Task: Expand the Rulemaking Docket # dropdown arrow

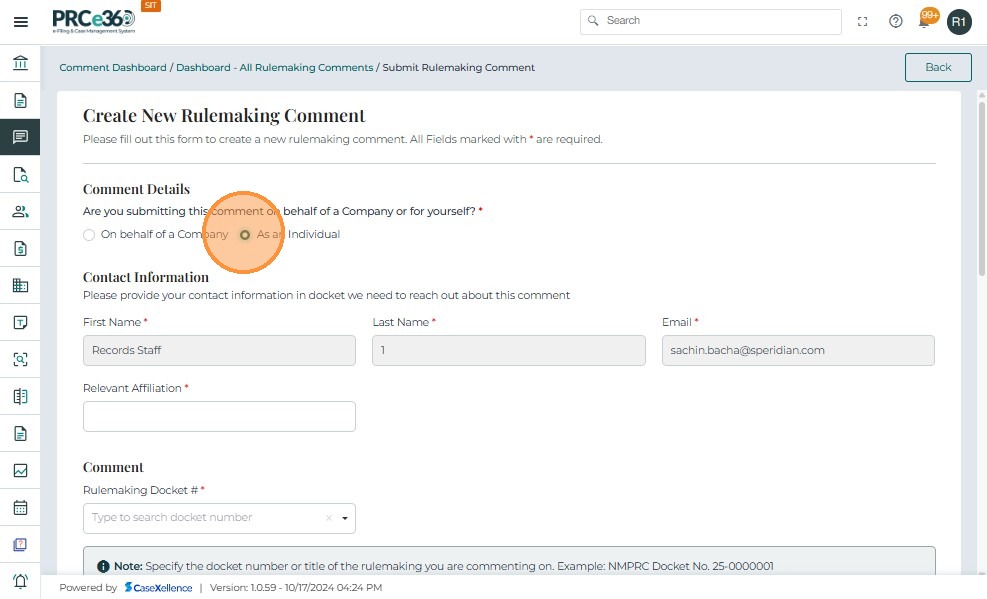Action: tap(345, 518)
